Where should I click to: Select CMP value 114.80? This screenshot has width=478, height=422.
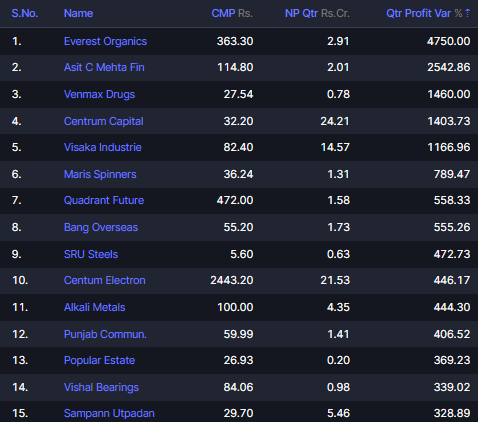[235, 67]
